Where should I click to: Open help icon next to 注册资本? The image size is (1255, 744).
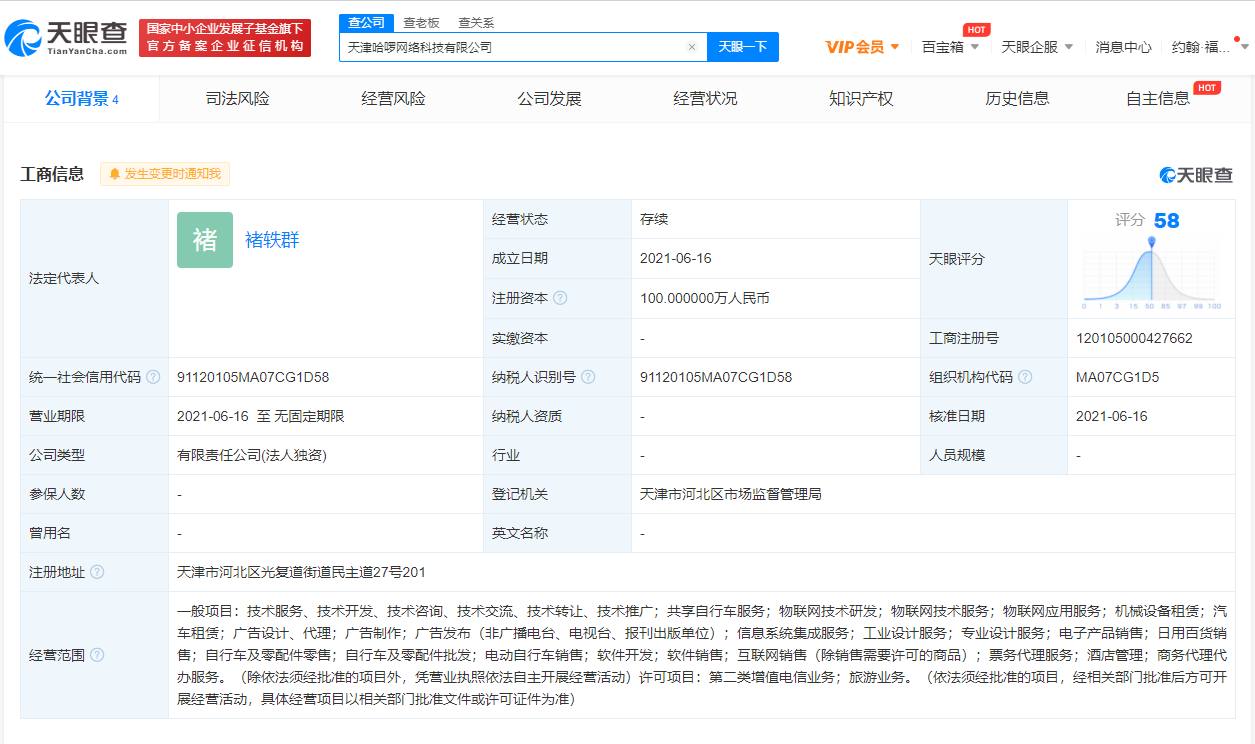point(560,298)
